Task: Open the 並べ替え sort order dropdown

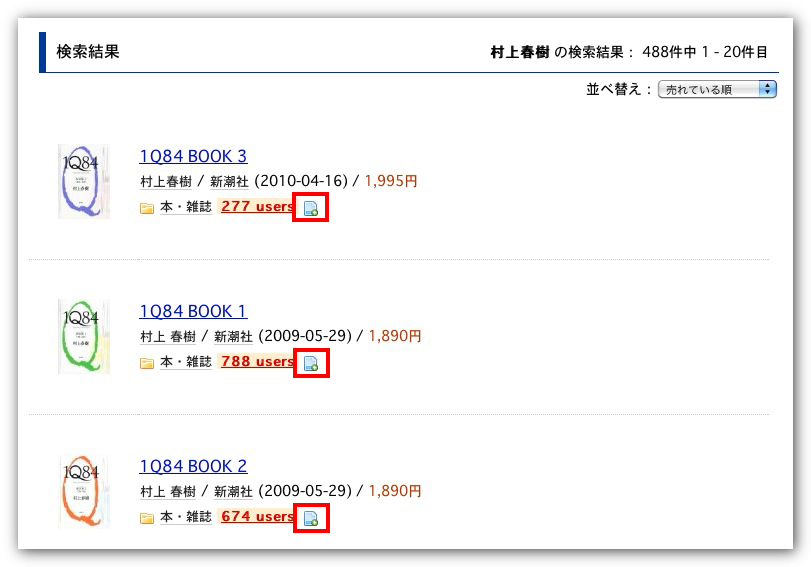Action: pos(717,89)
